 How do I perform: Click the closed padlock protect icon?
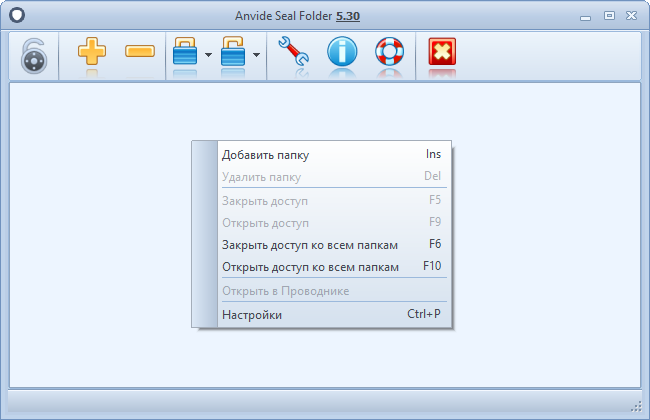coord(185,51)
